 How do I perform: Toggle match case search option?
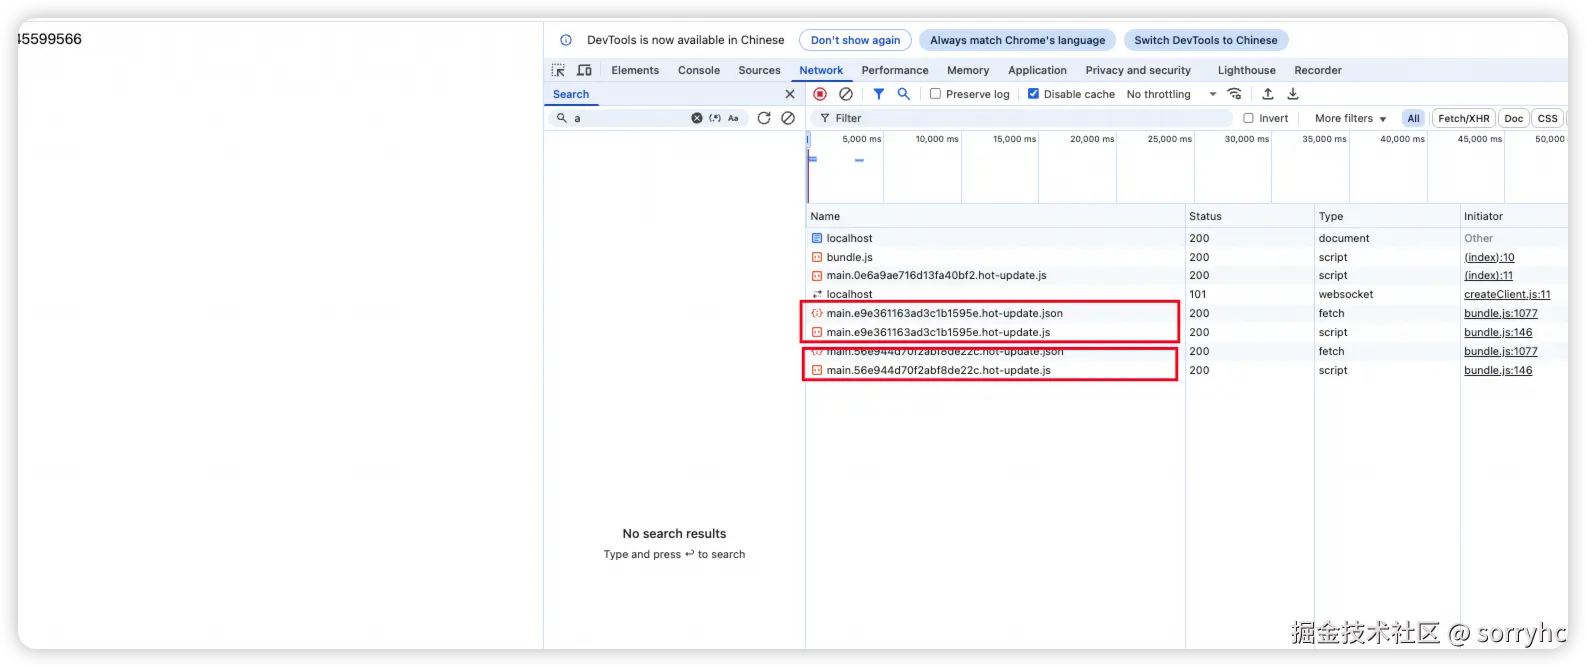tap(733, 118)
